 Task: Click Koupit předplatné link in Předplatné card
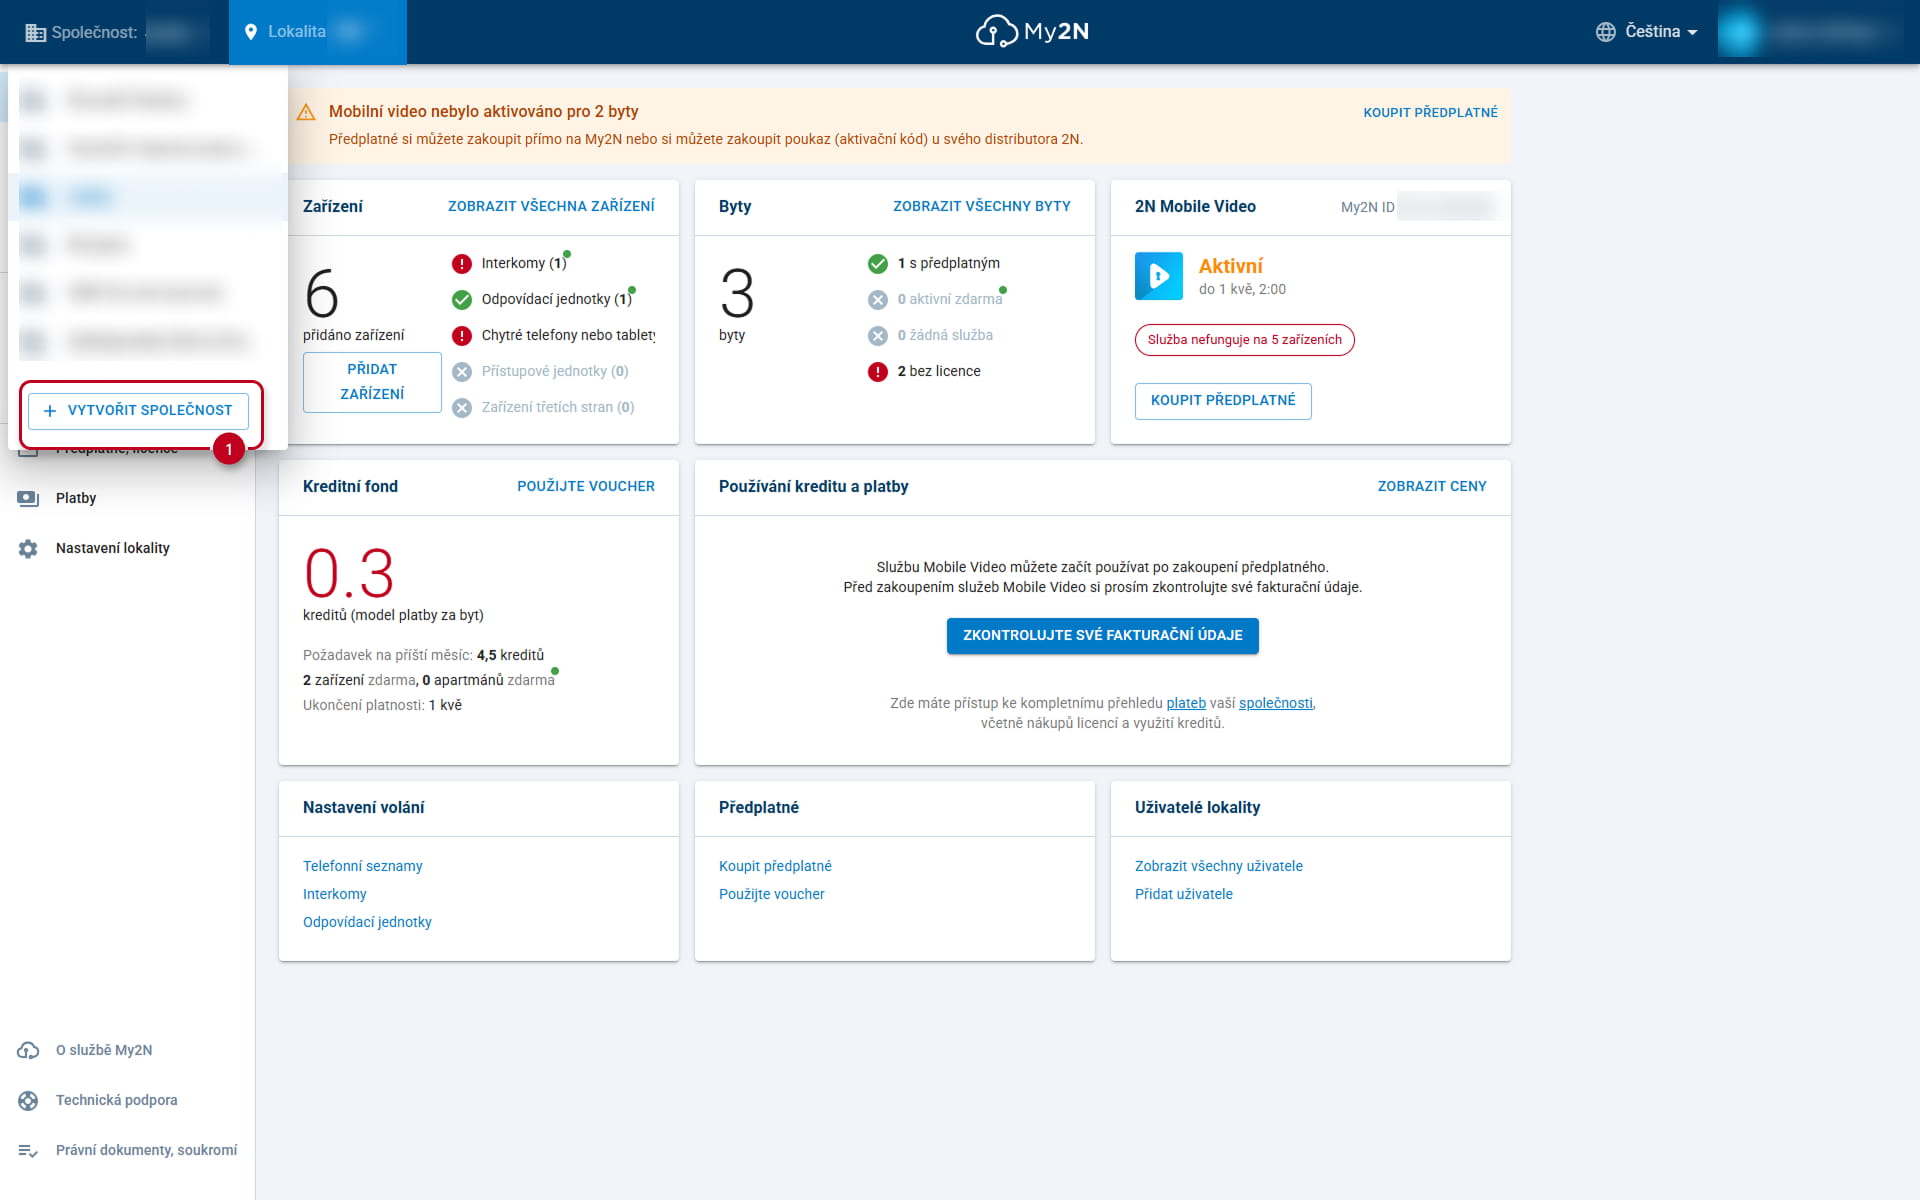pos(775,866)
